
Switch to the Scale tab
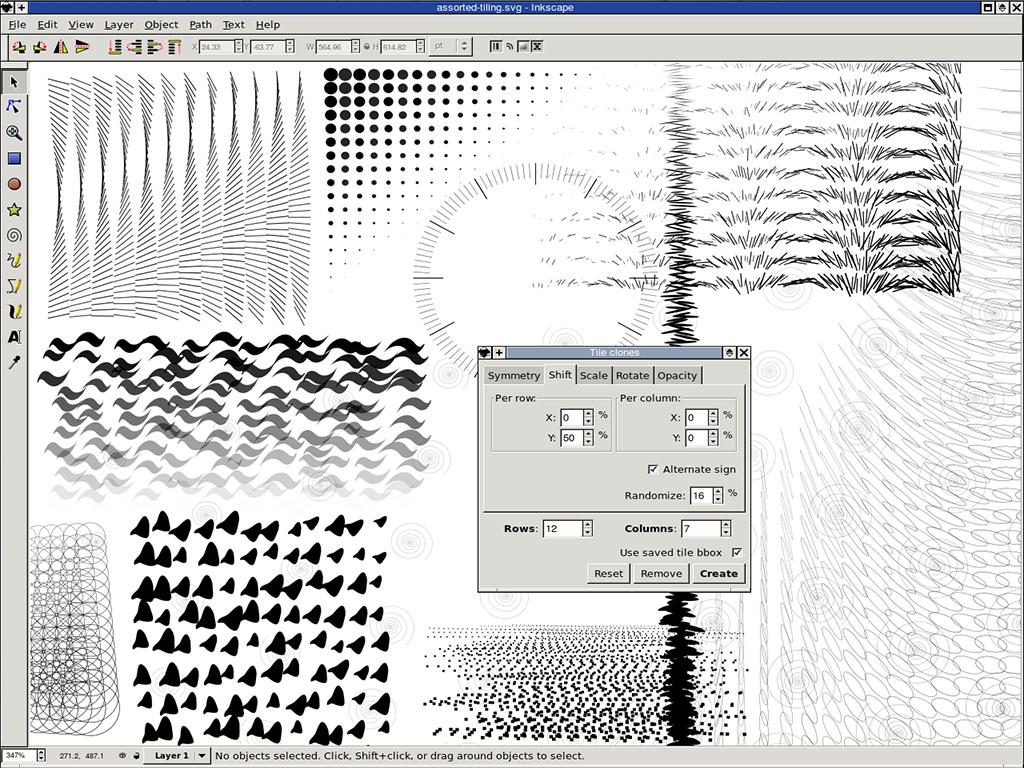594,376
